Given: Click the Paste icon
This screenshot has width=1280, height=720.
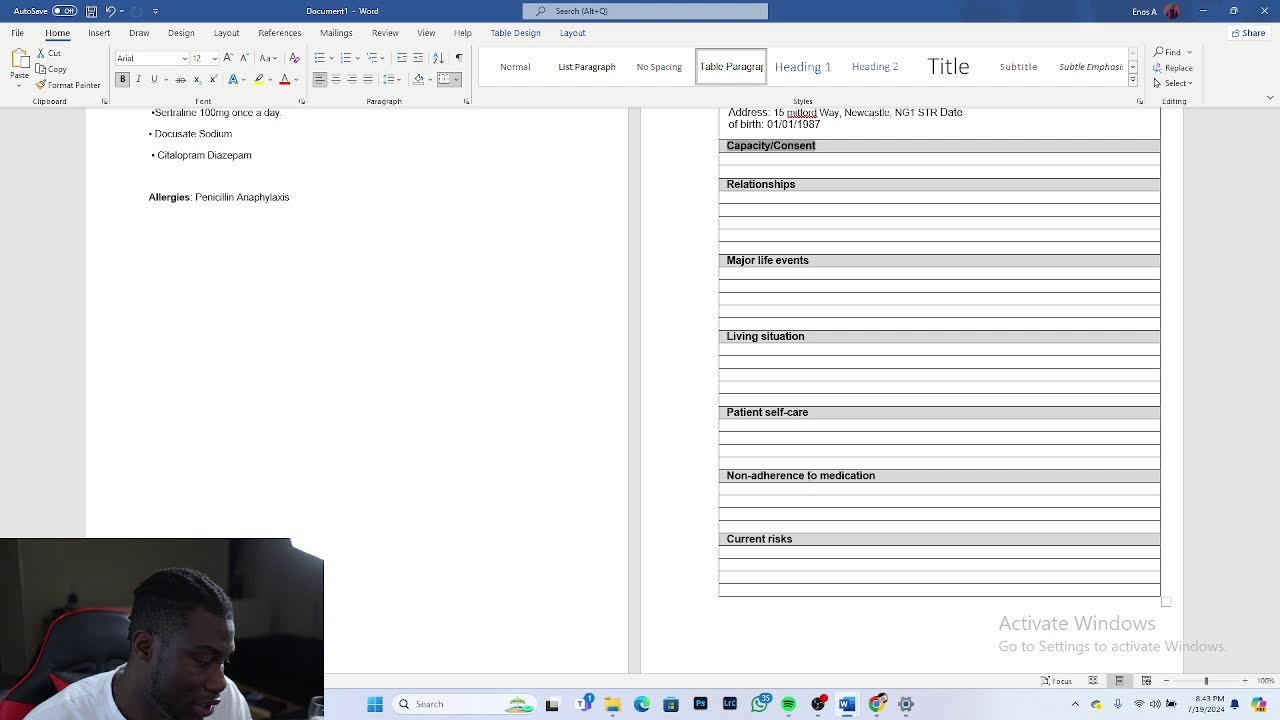Looking at the screenshot, I should pyautogui.click(x=18, y=60).
